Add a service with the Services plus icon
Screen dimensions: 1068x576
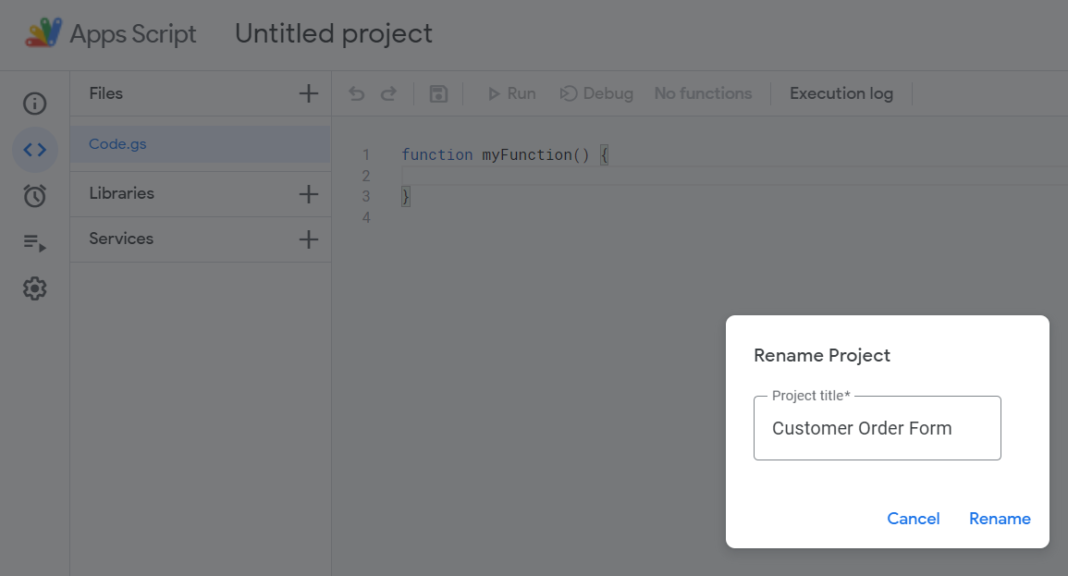point(309,240)
